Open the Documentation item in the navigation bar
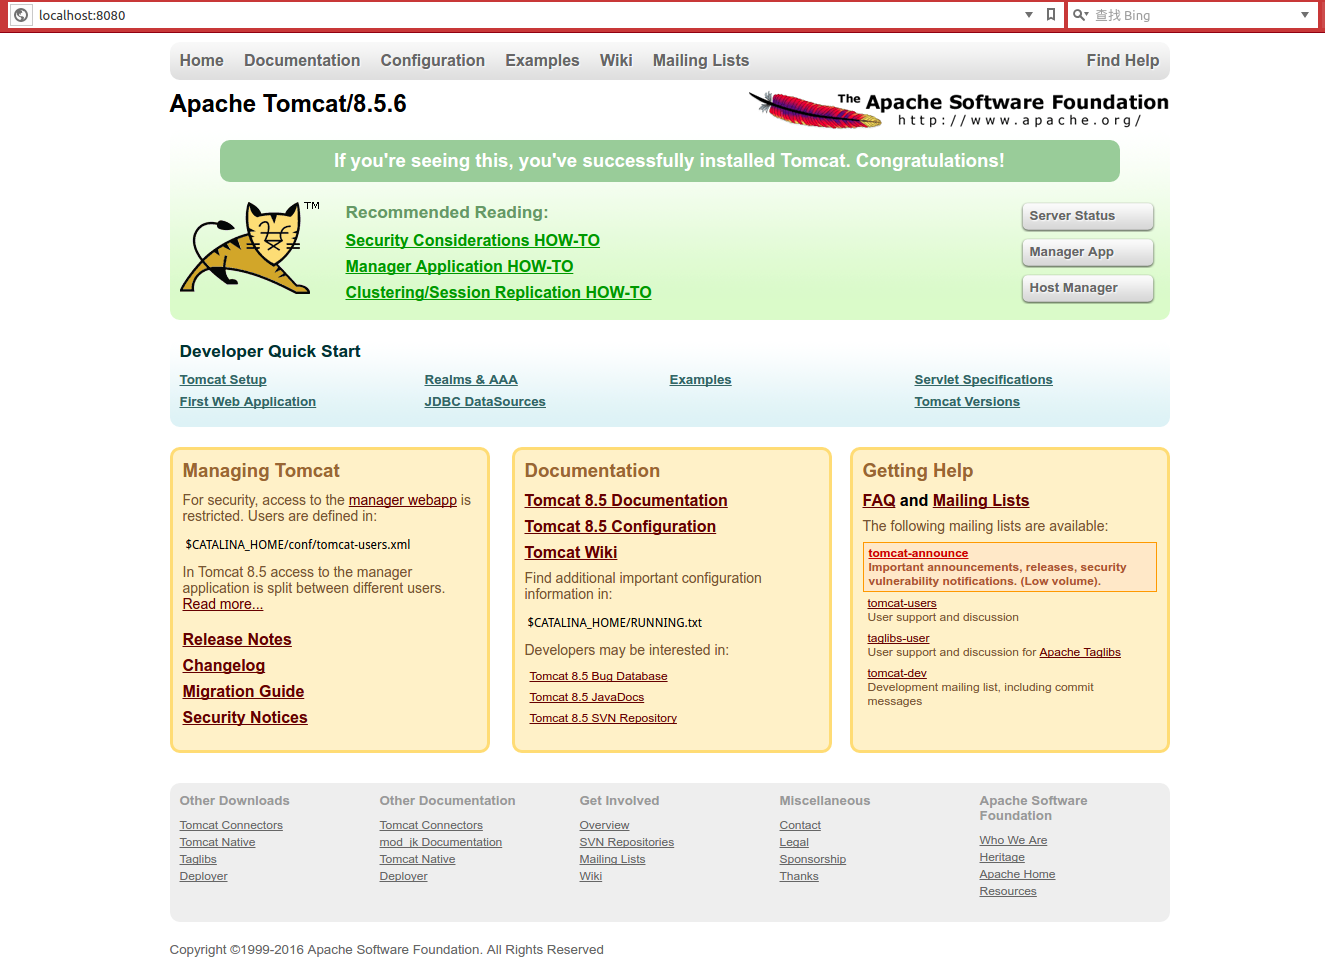 click(302, 61)
